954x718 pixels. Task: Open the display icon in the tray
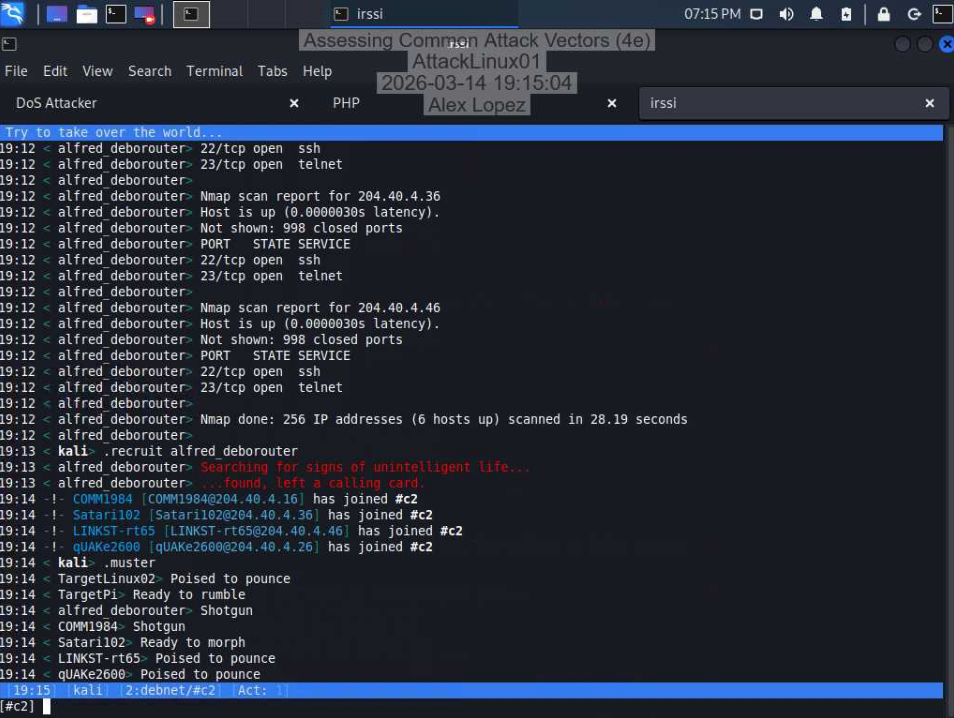pos(758,14)
